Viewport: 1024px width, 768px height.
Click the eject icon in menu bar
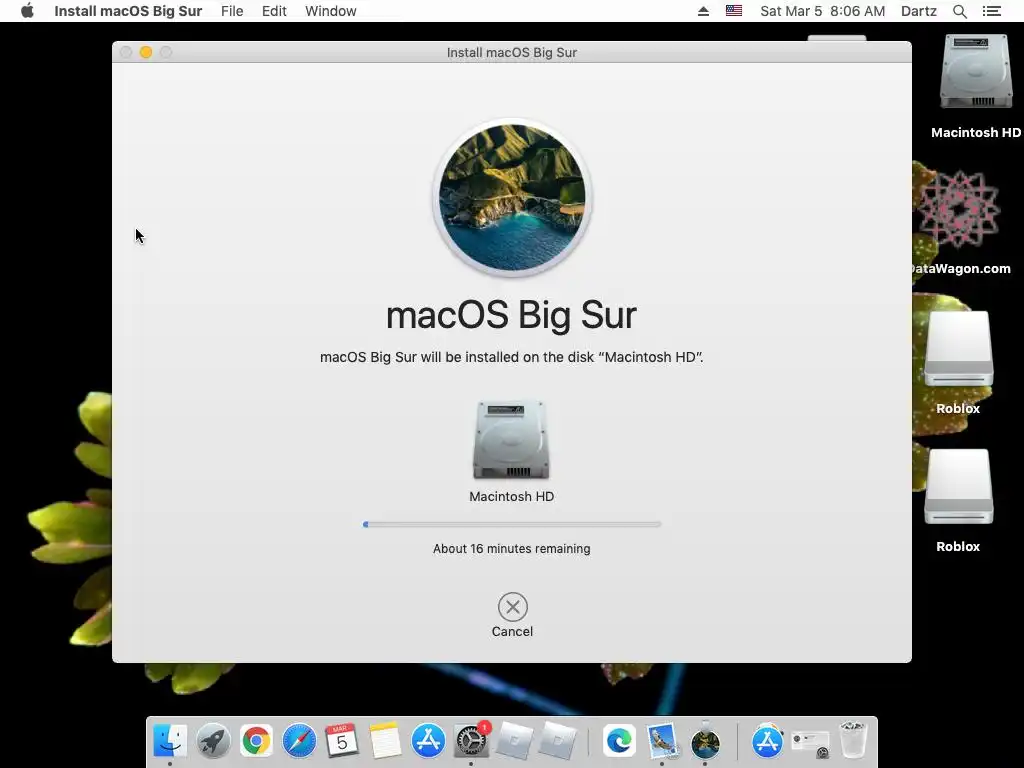(x=703, y=11)
